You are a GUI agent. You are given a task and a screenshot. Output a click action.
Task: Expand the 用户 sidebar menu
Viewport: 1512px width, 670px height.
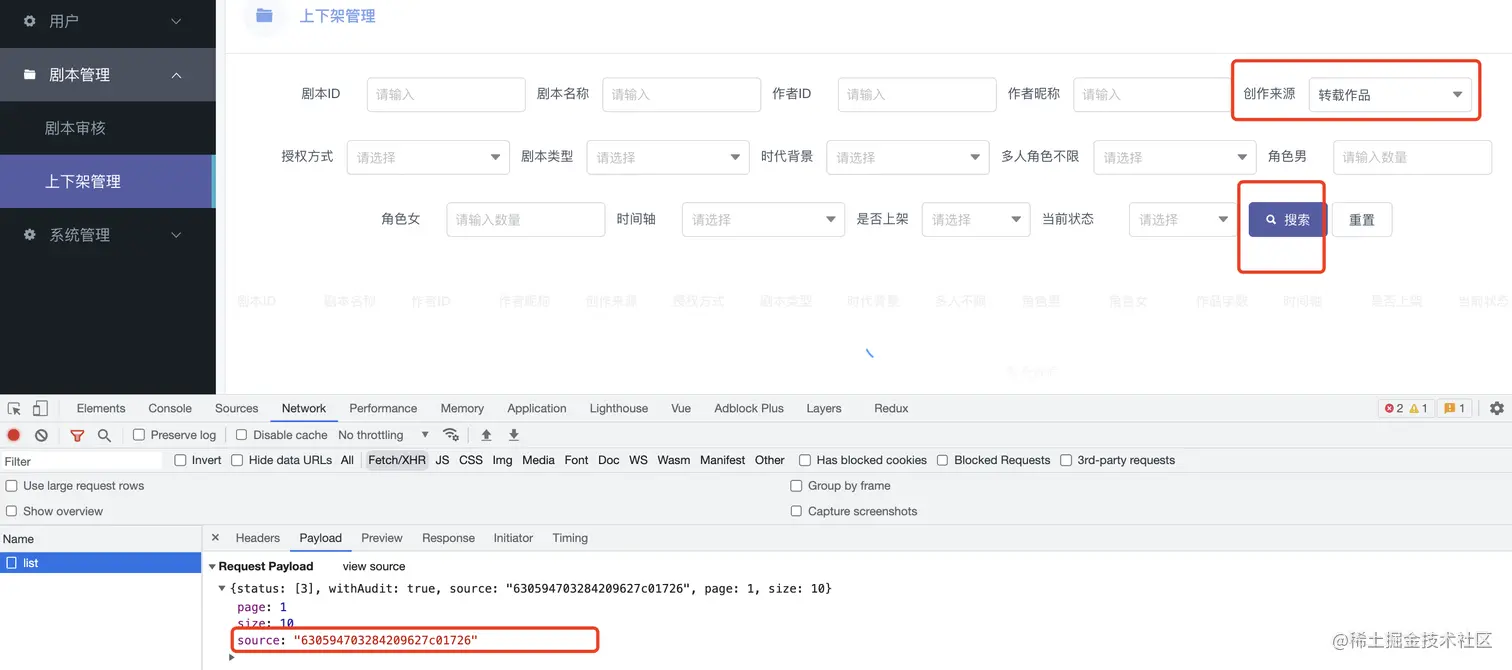point(107,21)
